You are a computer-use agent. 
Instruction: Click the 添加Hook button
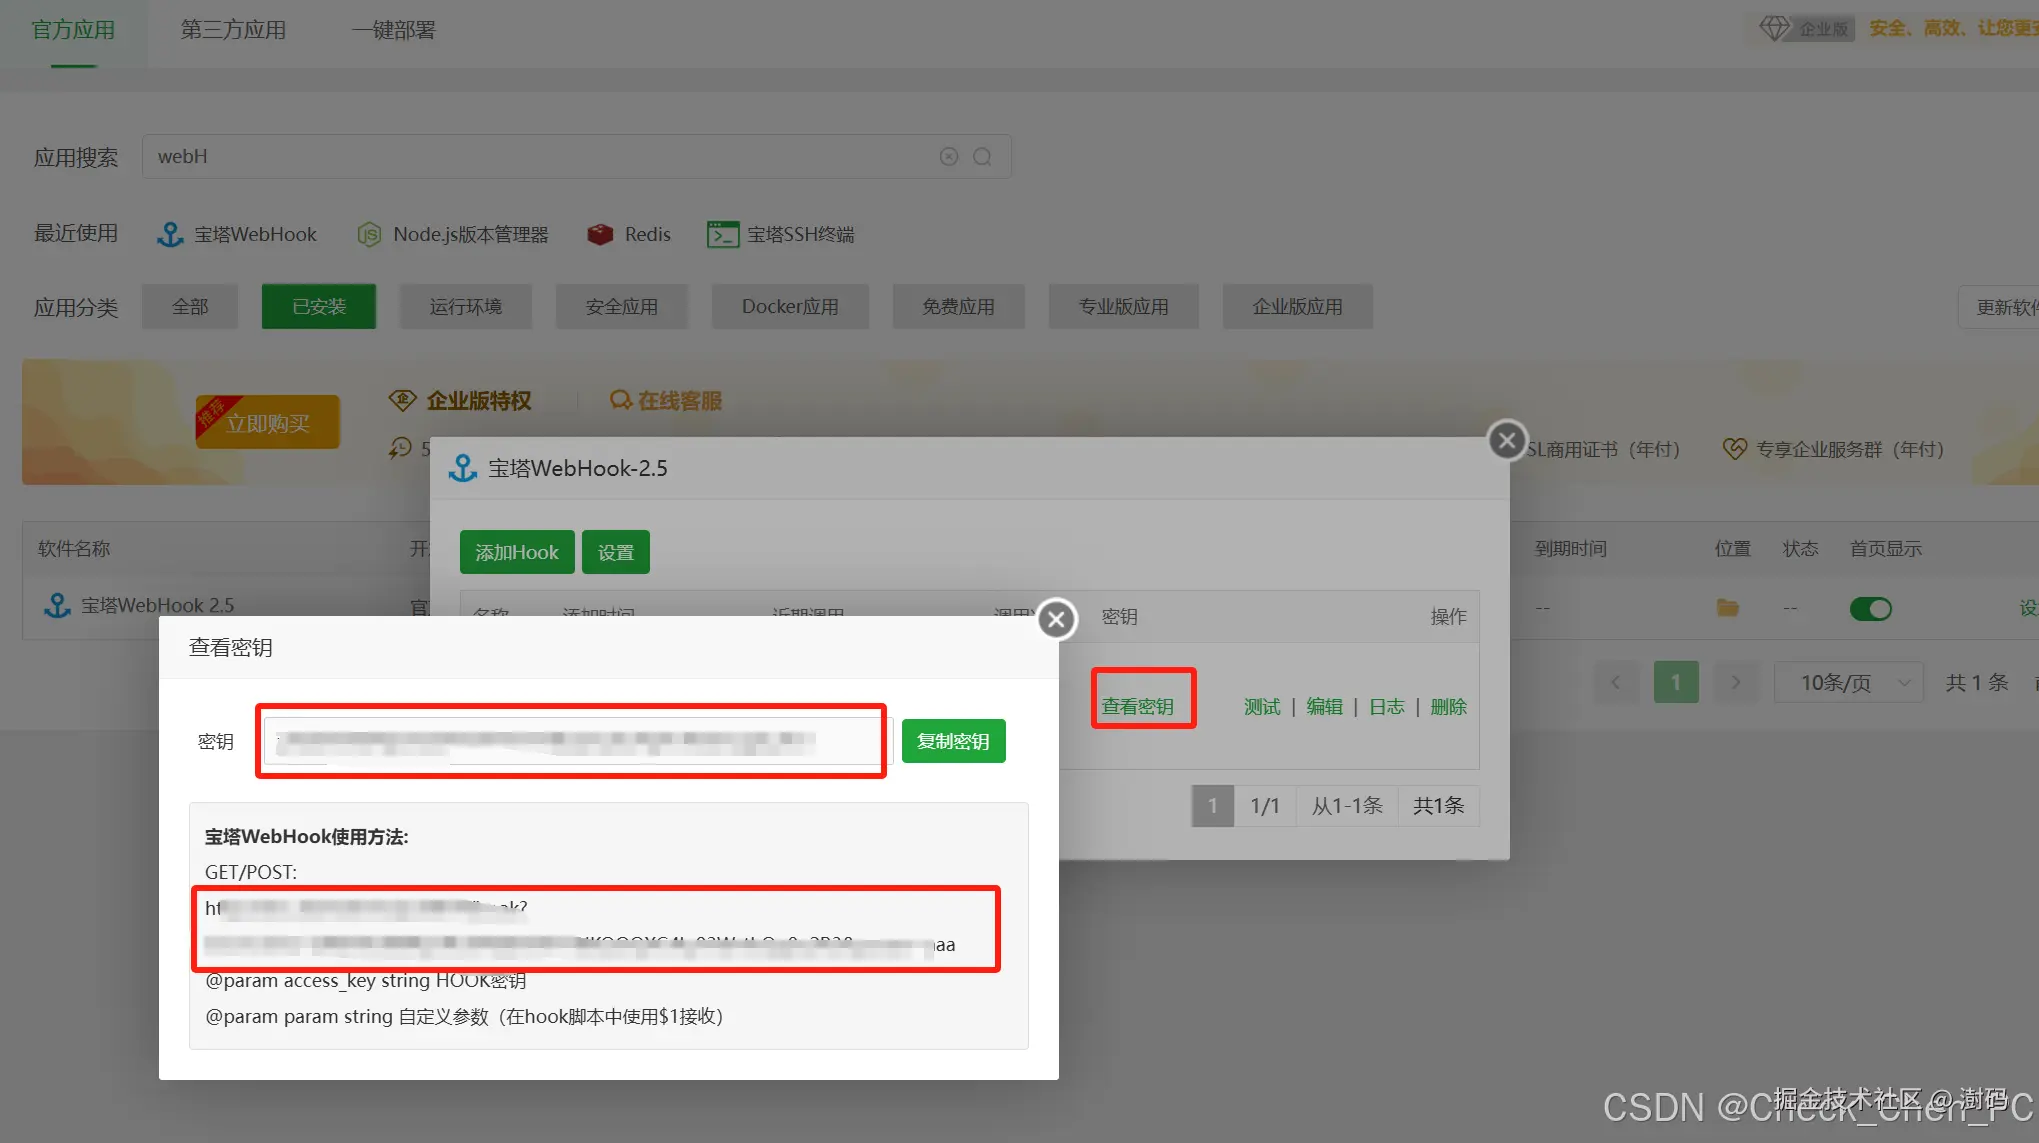coord(516,552)
